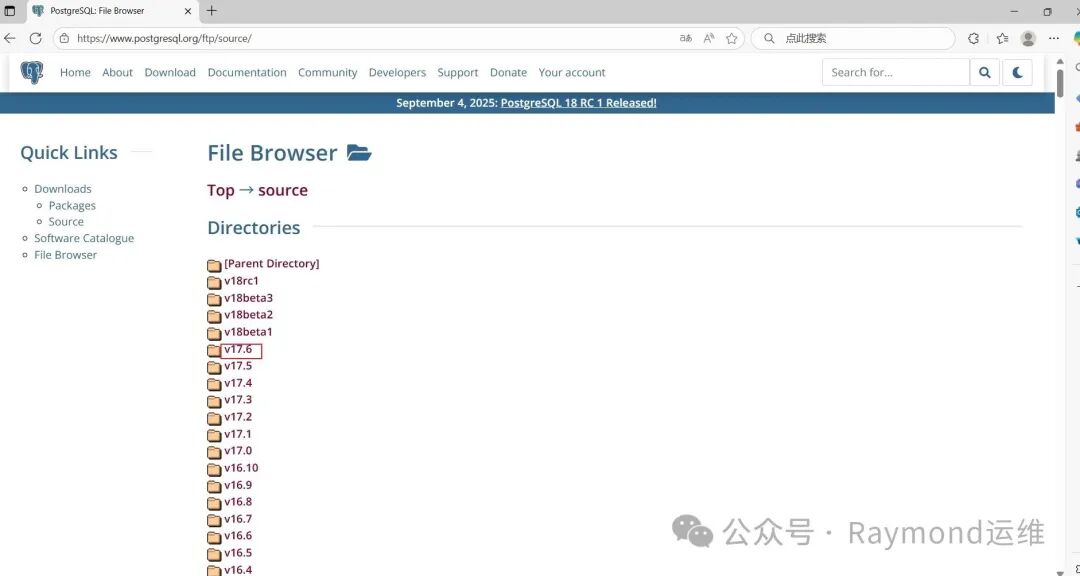Screen dimensions: 1080x576
Task: Go to the Download menu item
Action: pos(170,72)
